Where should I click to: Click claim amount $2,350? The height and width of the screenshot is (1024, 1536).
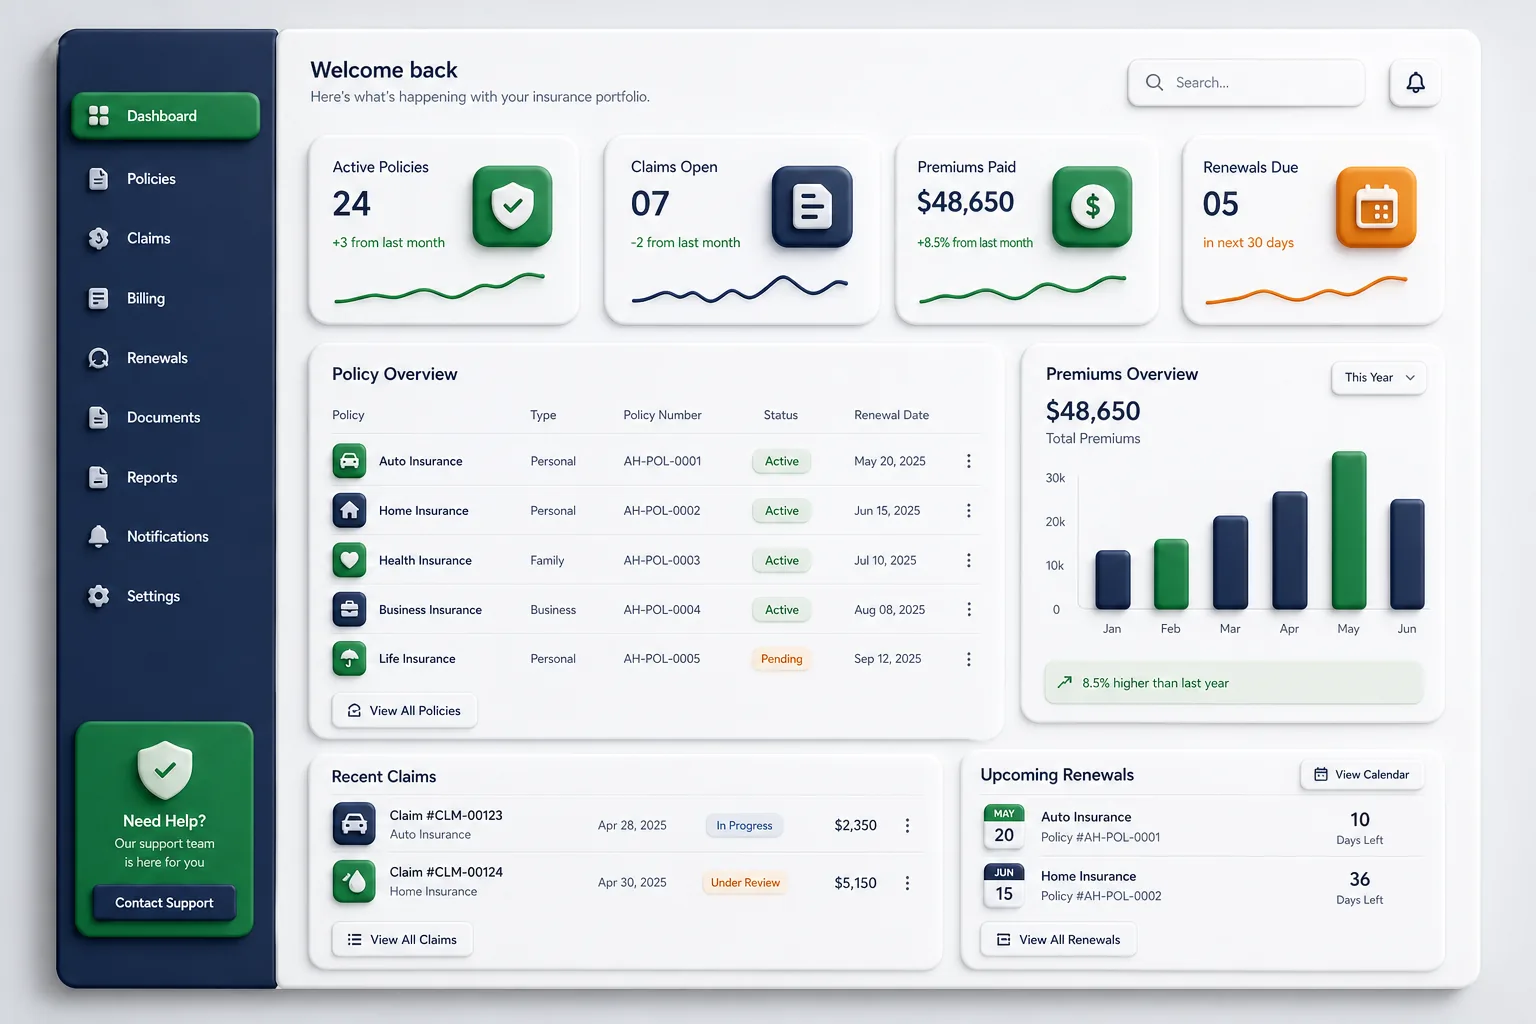(855, 825)
